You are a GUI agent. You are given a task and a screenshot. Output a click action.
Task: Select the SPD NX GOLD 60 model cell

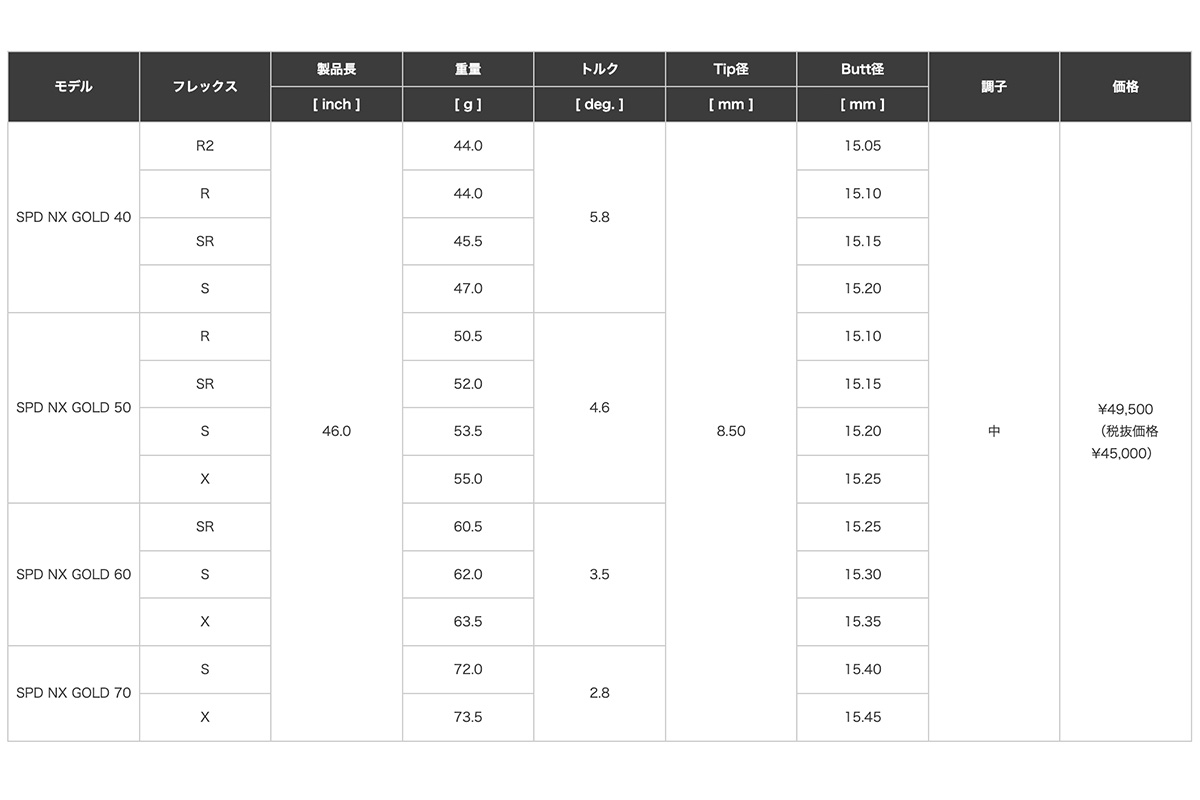tap(73, 575)
